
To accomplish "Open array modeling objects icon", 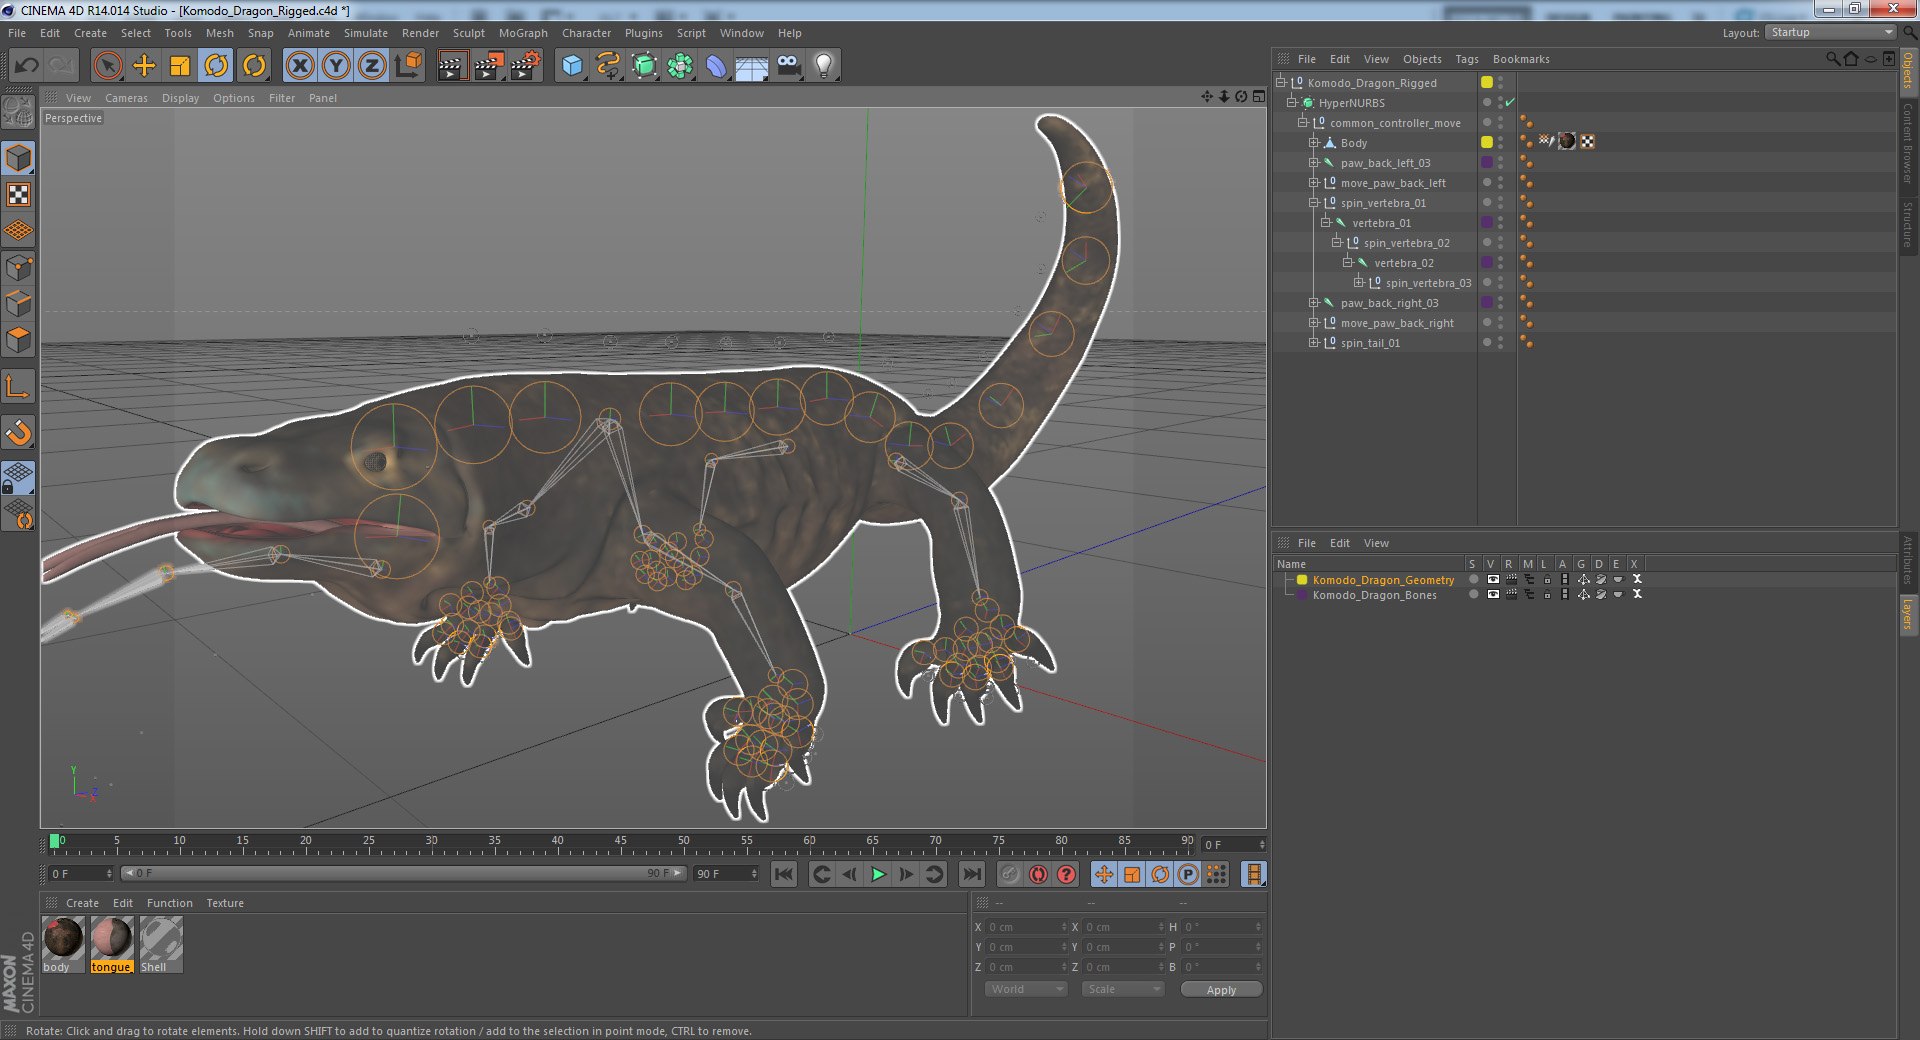I will tap(681, 66).
